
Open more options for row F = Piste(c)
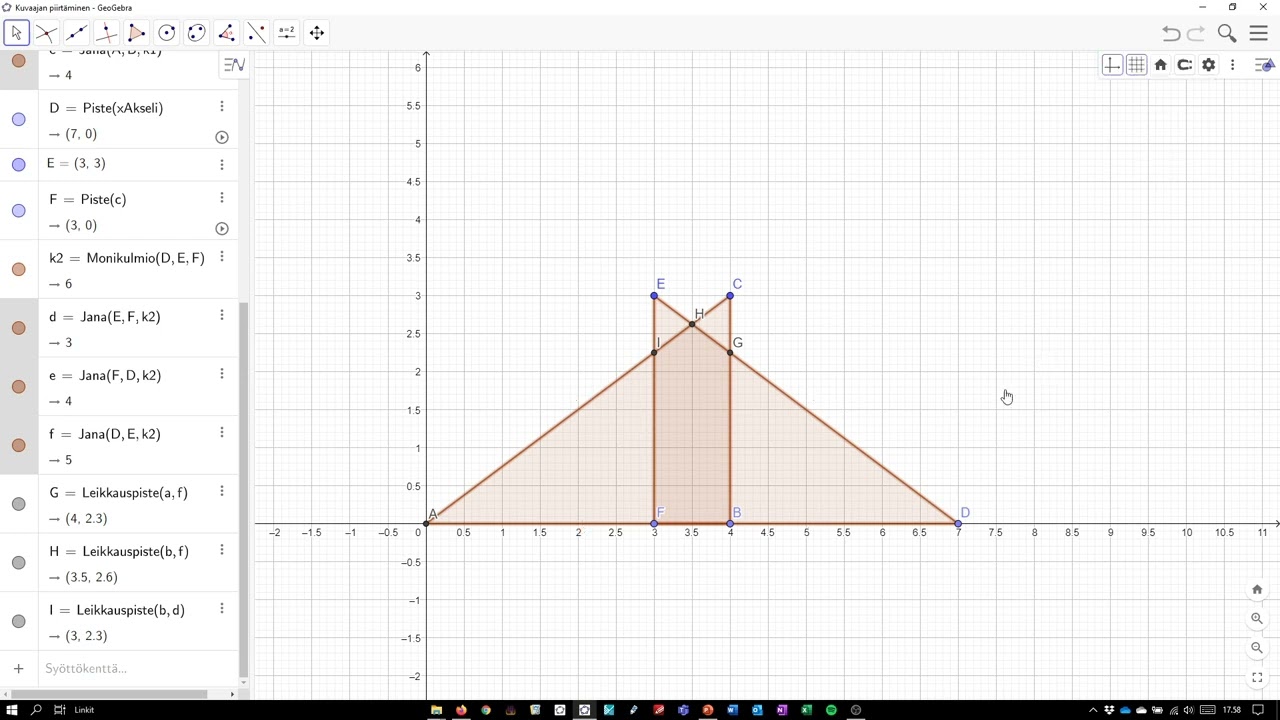tap(222, 198)
